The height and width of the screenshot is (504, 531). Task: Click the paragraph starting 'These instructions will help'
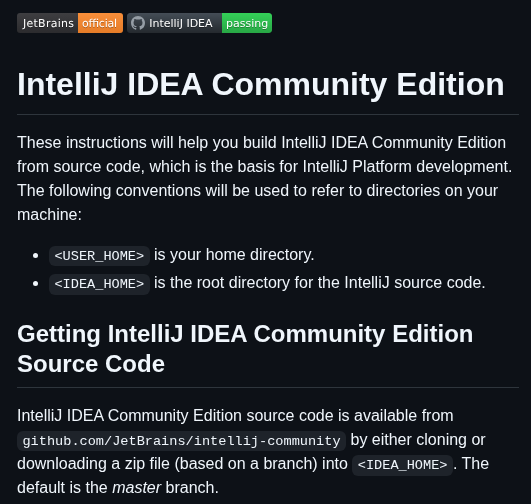point(265,178)
